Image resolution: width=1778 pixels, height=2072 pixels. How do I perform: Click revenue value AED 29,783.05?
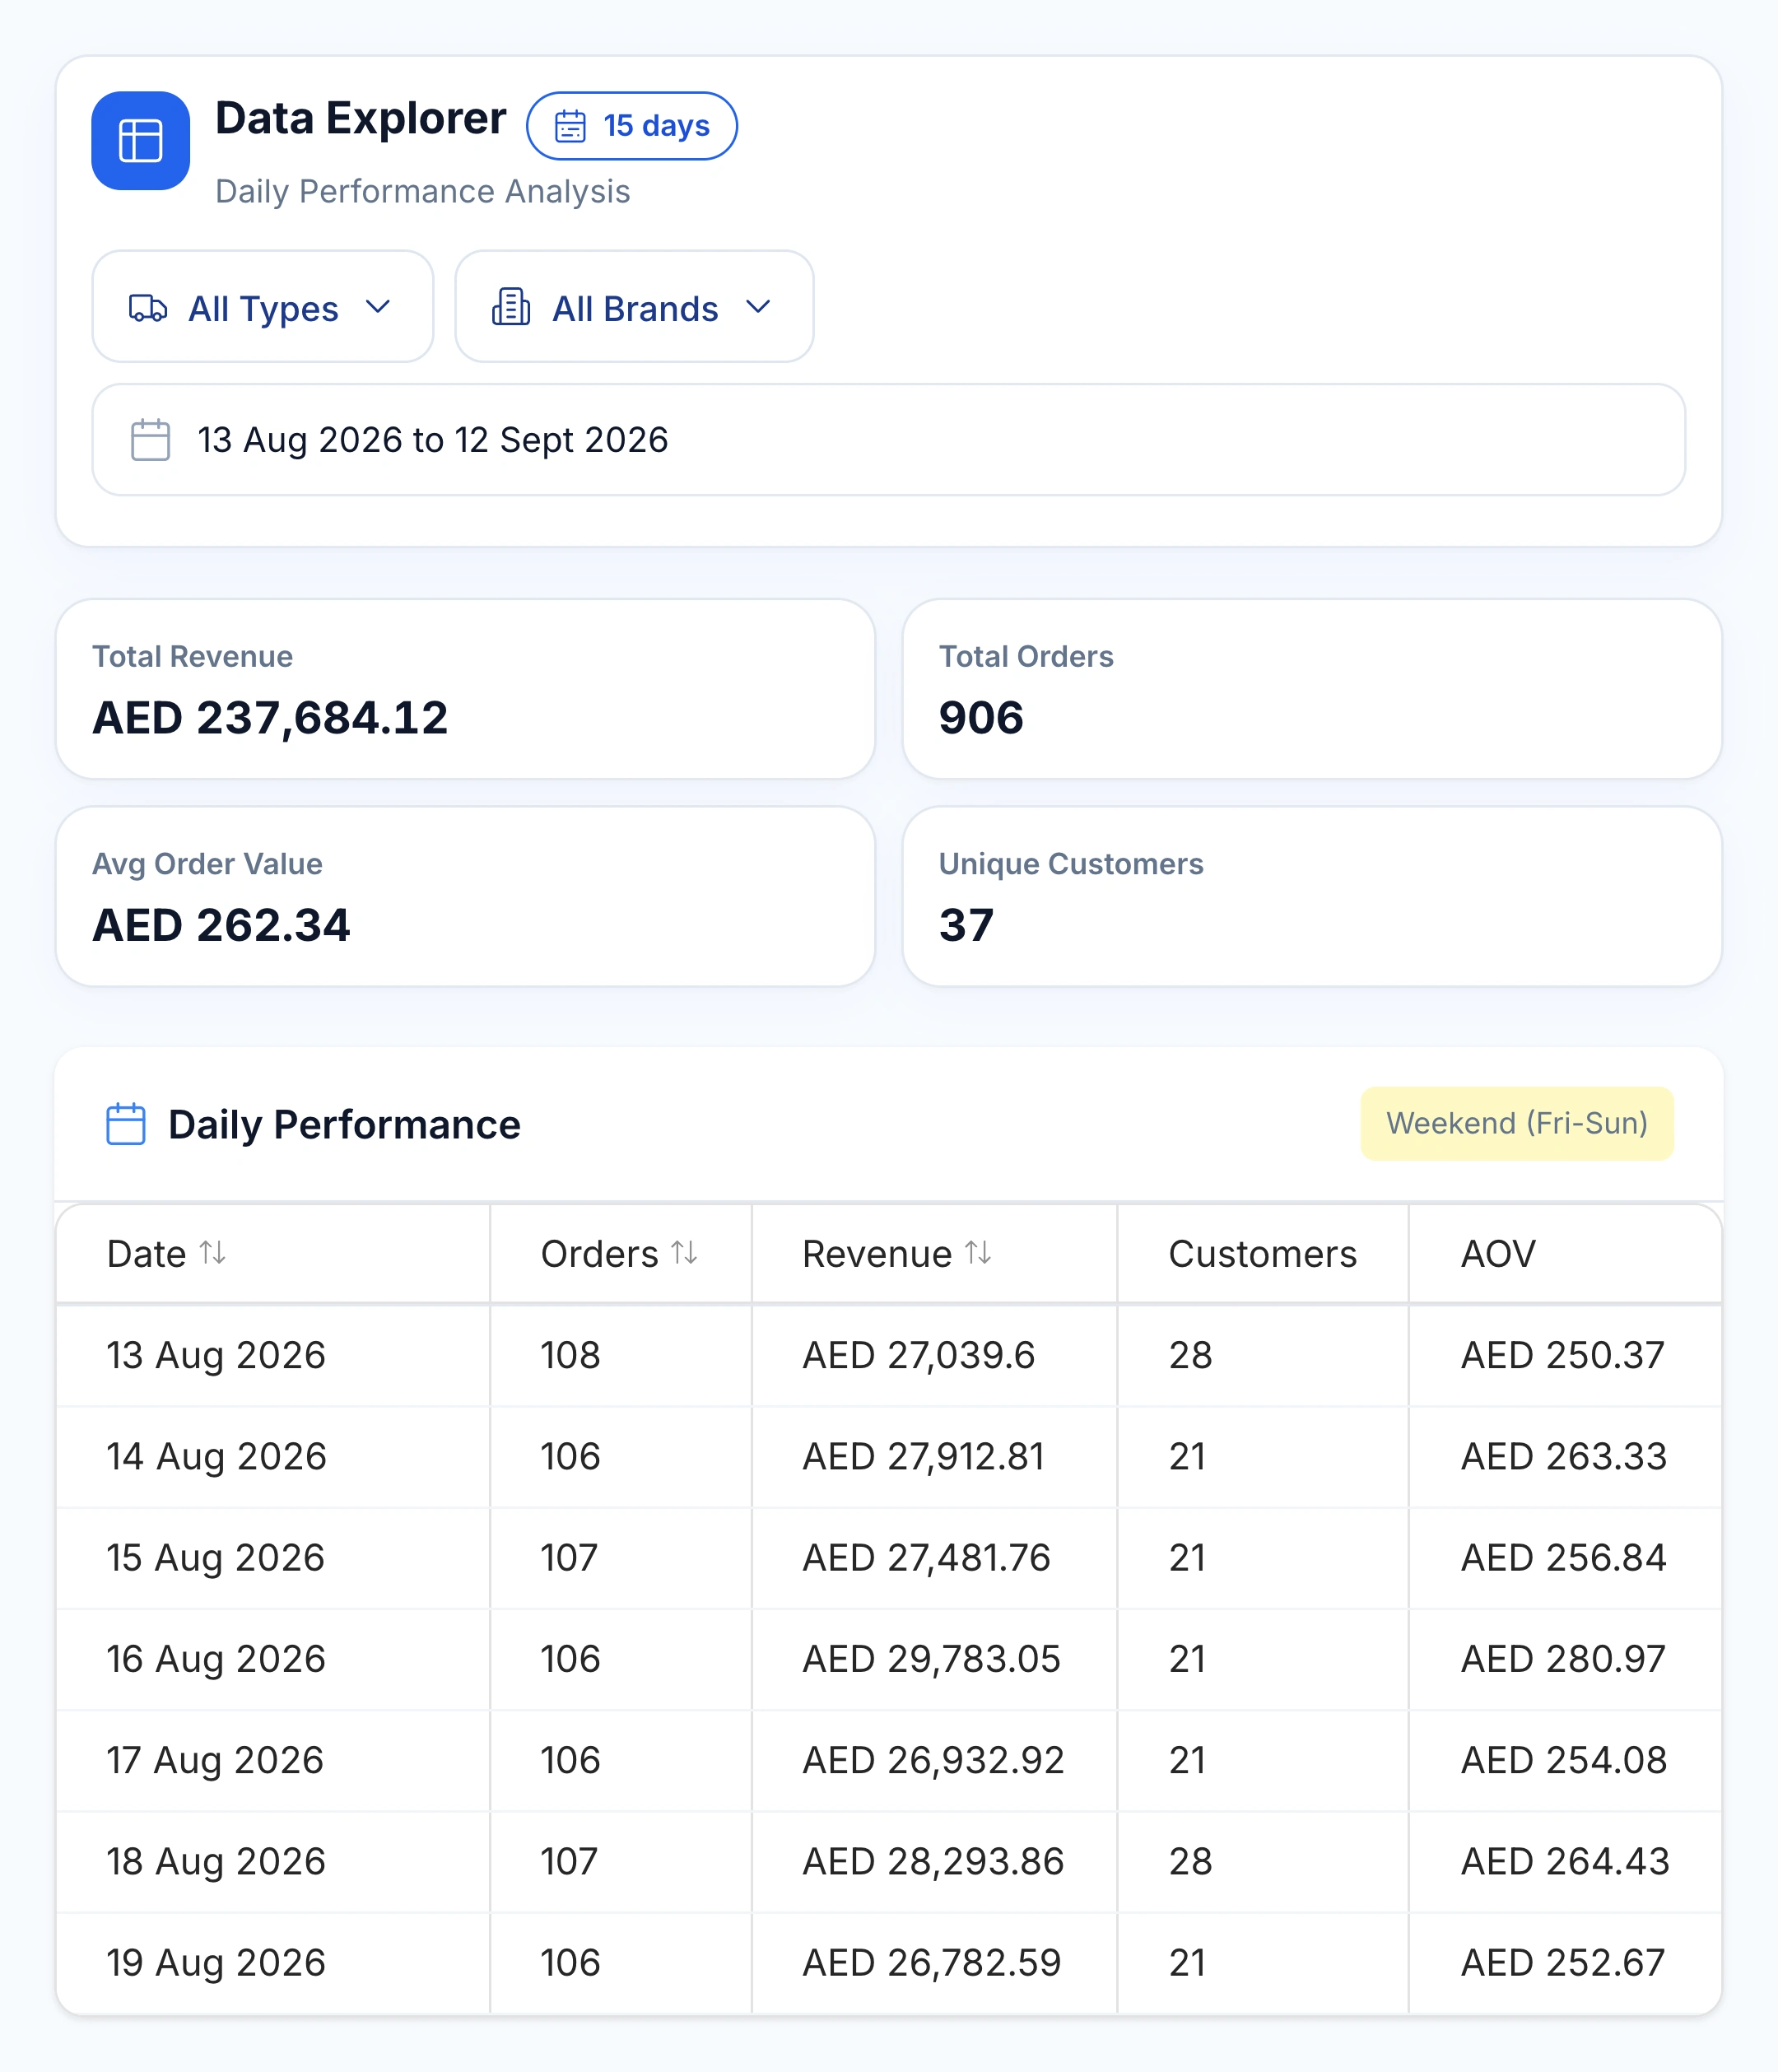(x=931, y=1658)
